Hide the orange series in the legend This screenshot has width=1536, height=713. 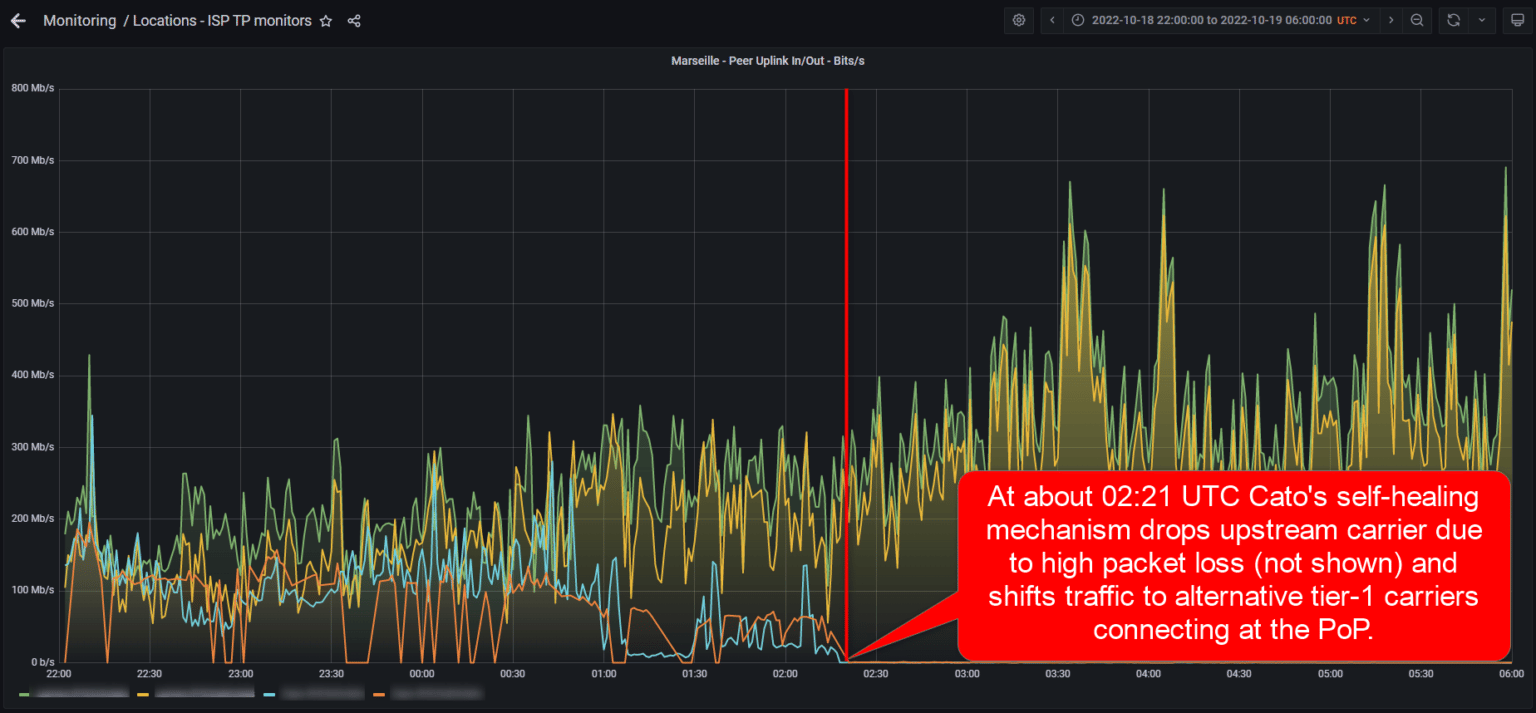tap(440, 692)
